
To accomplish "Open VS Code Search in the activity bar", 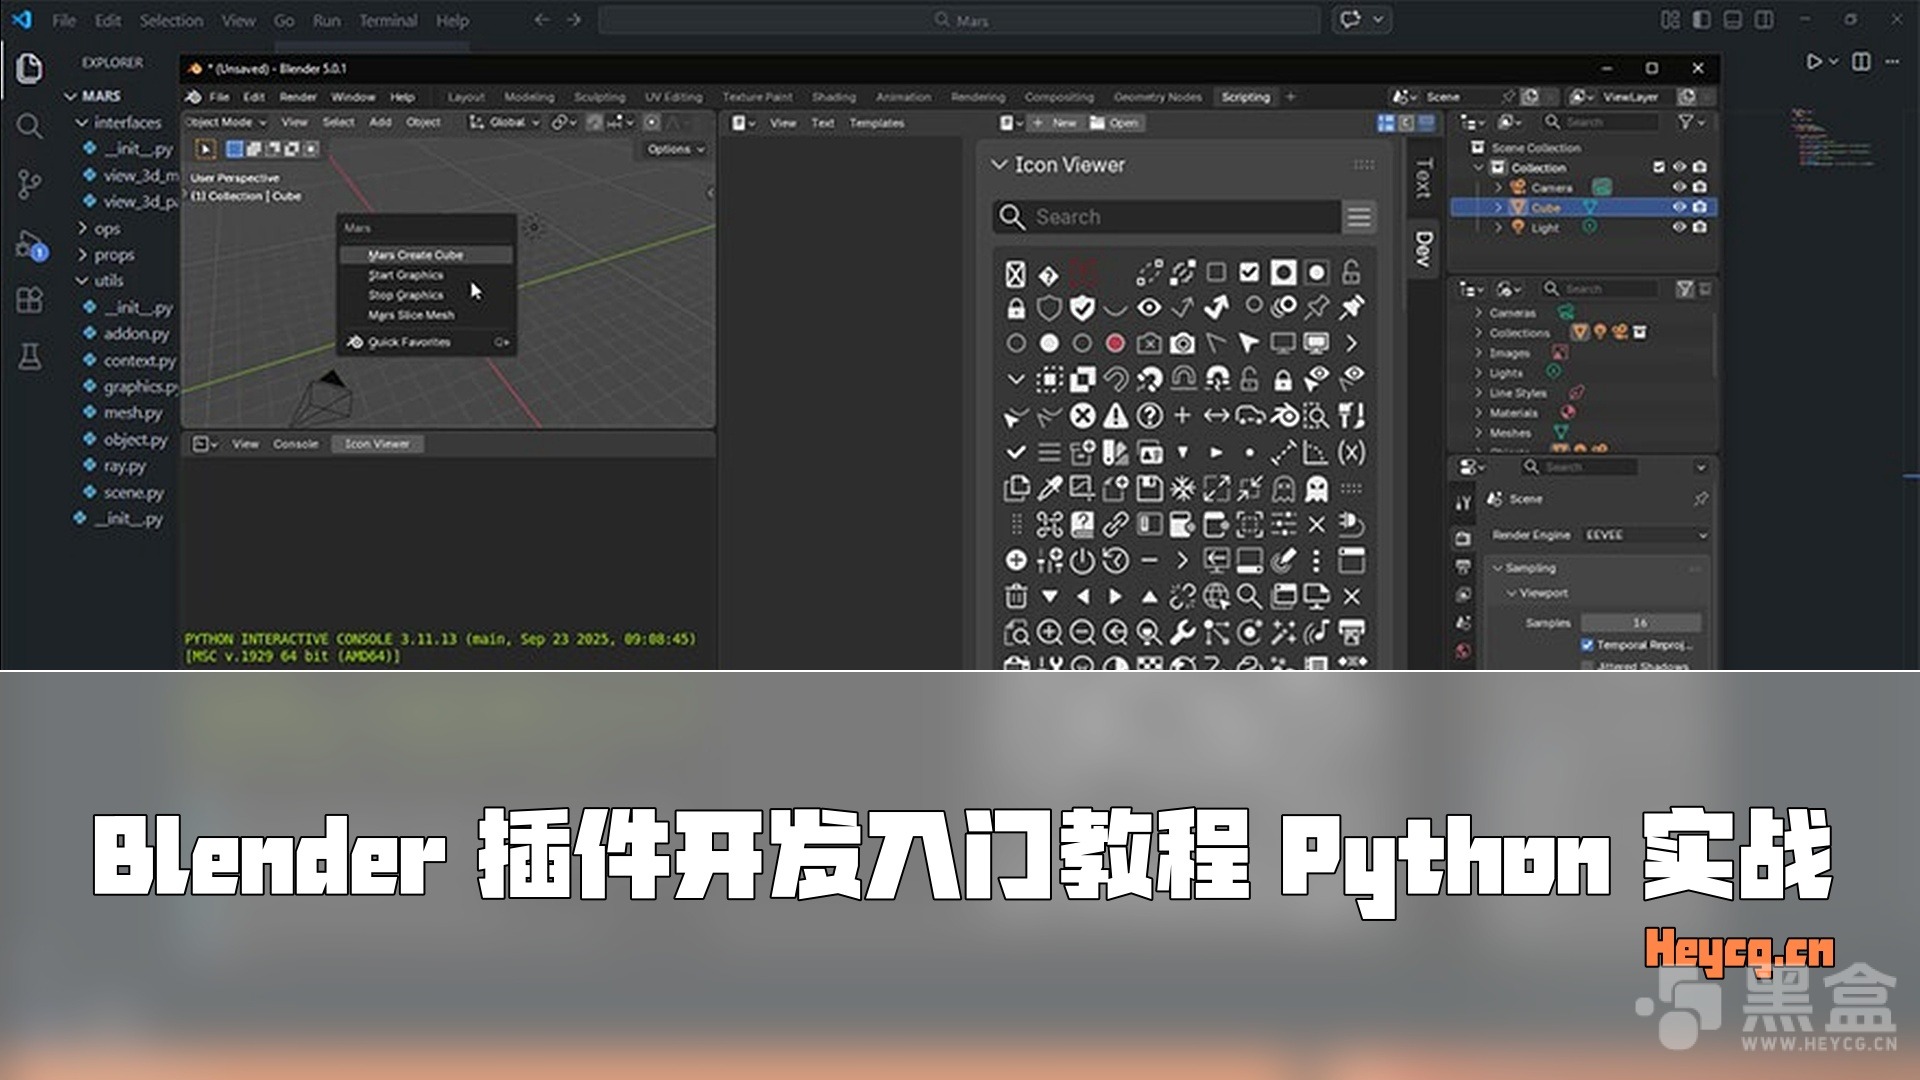I will pyautogui.click(x=29, y=126).
